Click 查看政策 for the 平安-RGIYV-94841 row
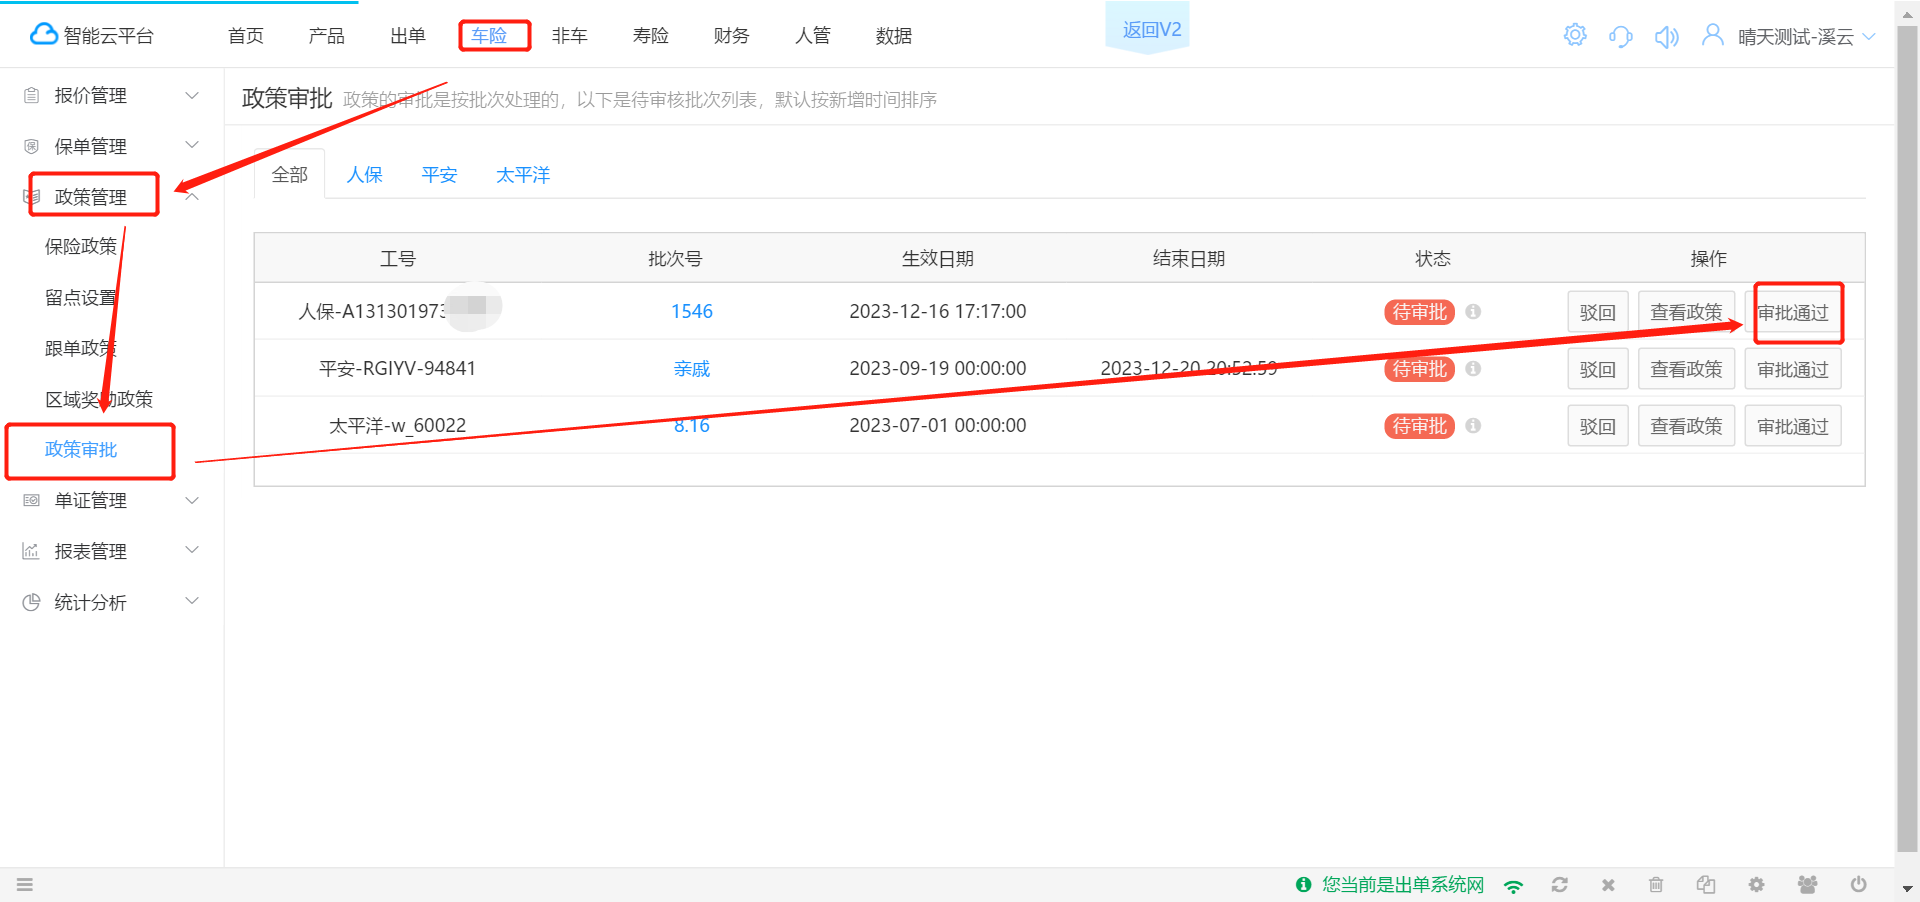Viewport: 1920px width, 902px height. pyautogui.click(x=1686, y=369)
